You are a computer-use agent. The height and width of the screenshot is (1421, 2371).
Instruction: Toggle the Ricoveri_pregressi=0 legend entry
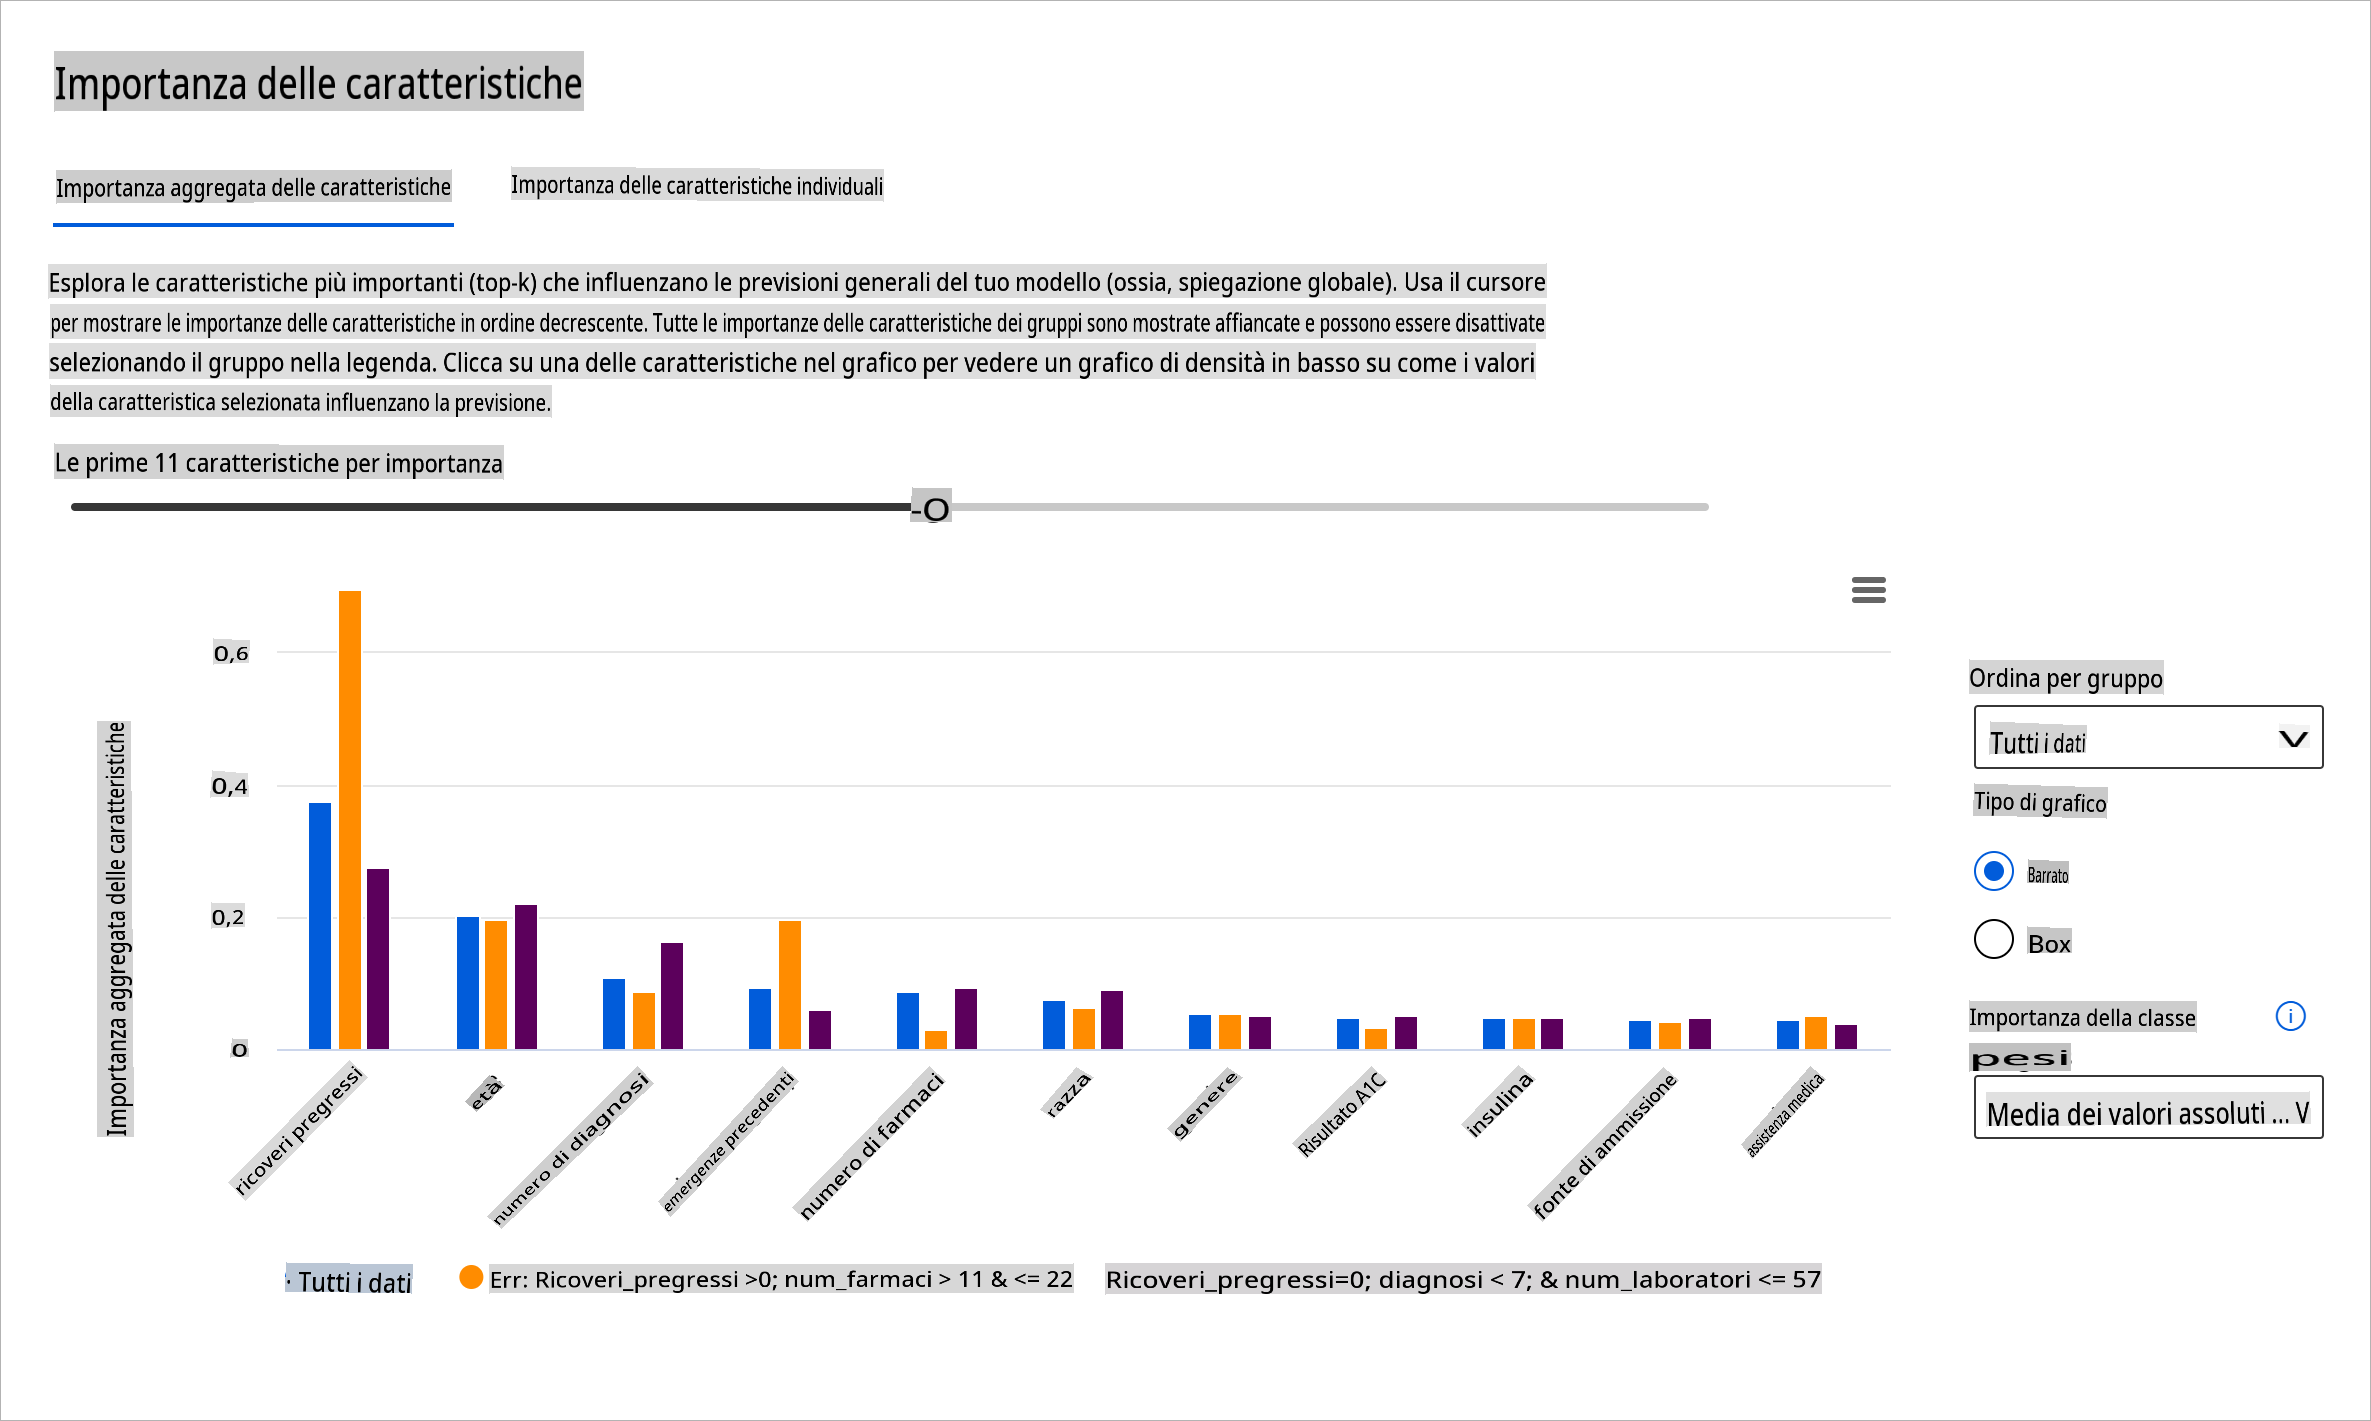[x=1462, y=1279]
